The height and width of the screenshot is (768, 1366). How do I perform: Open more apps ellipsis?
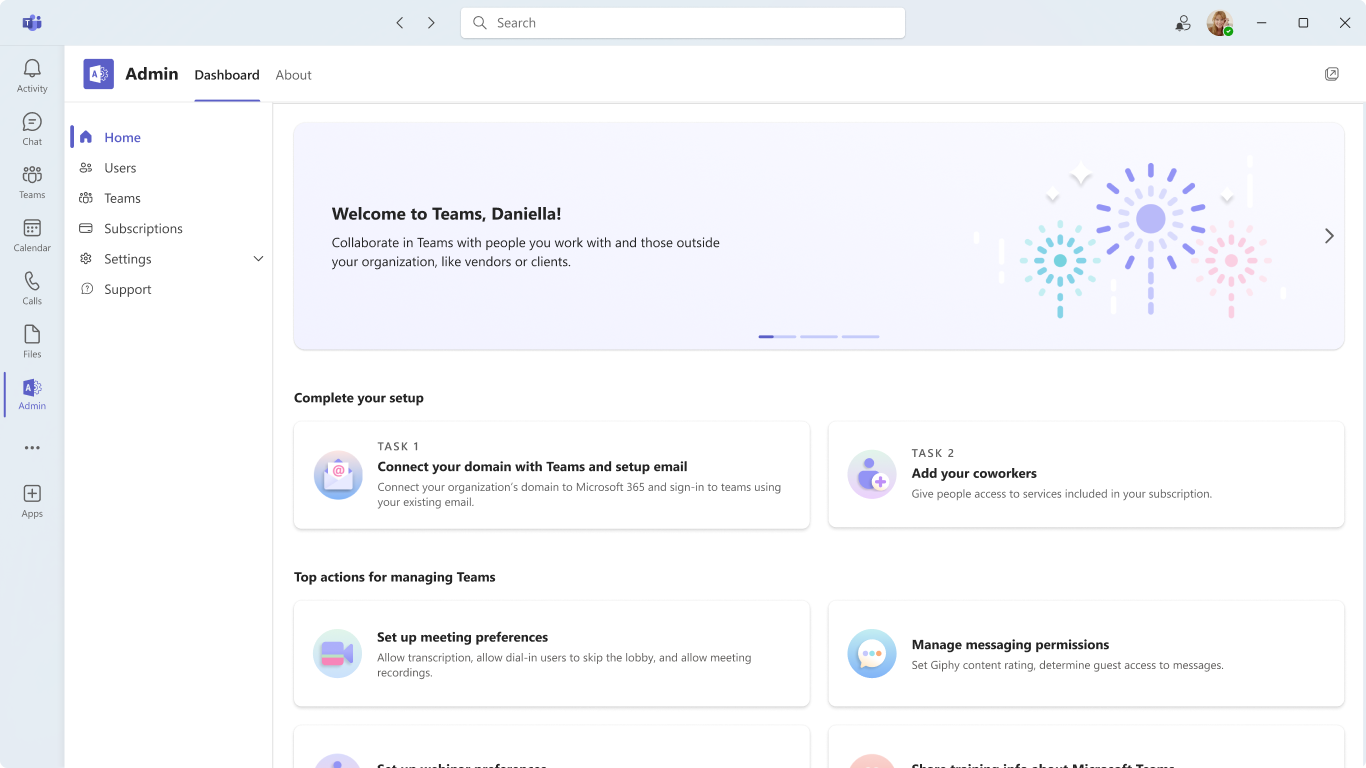(x=32, y=448)
